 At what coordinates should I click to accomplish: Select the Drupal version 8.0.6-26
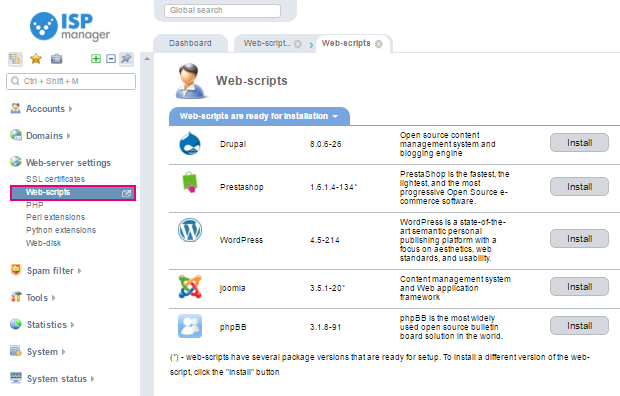(x=325, y=144)
